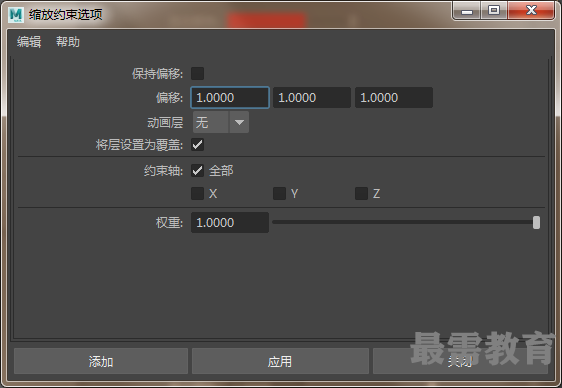The width and height of the screenshot is (562, 388).
Task: Click the 权重 slider handle
Action: [x=536, y=222]
